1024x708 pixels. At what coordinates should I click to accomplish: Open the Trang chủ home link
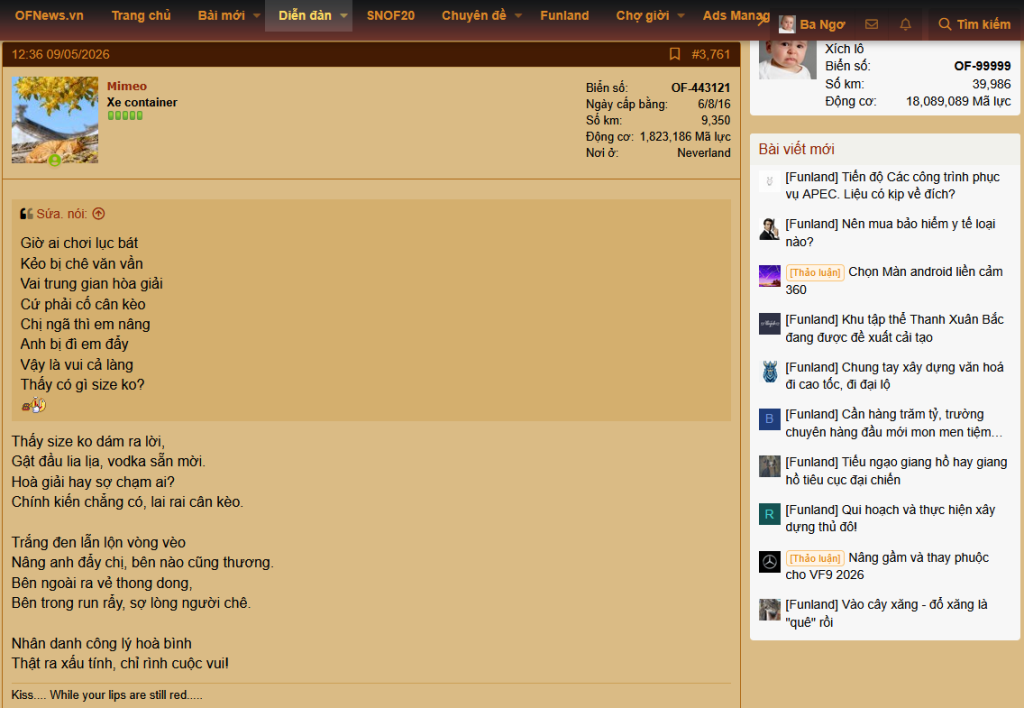pos(141,16)
